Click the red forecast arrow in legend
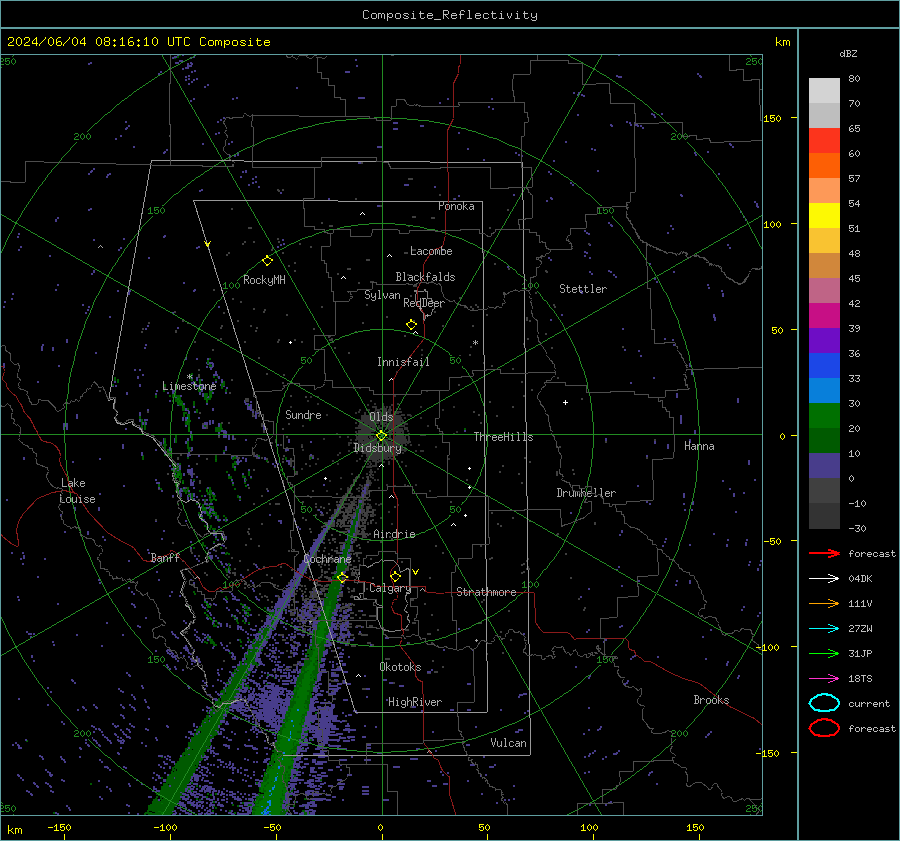Screen dimensions: 900x841 click(x=824, y=553)
